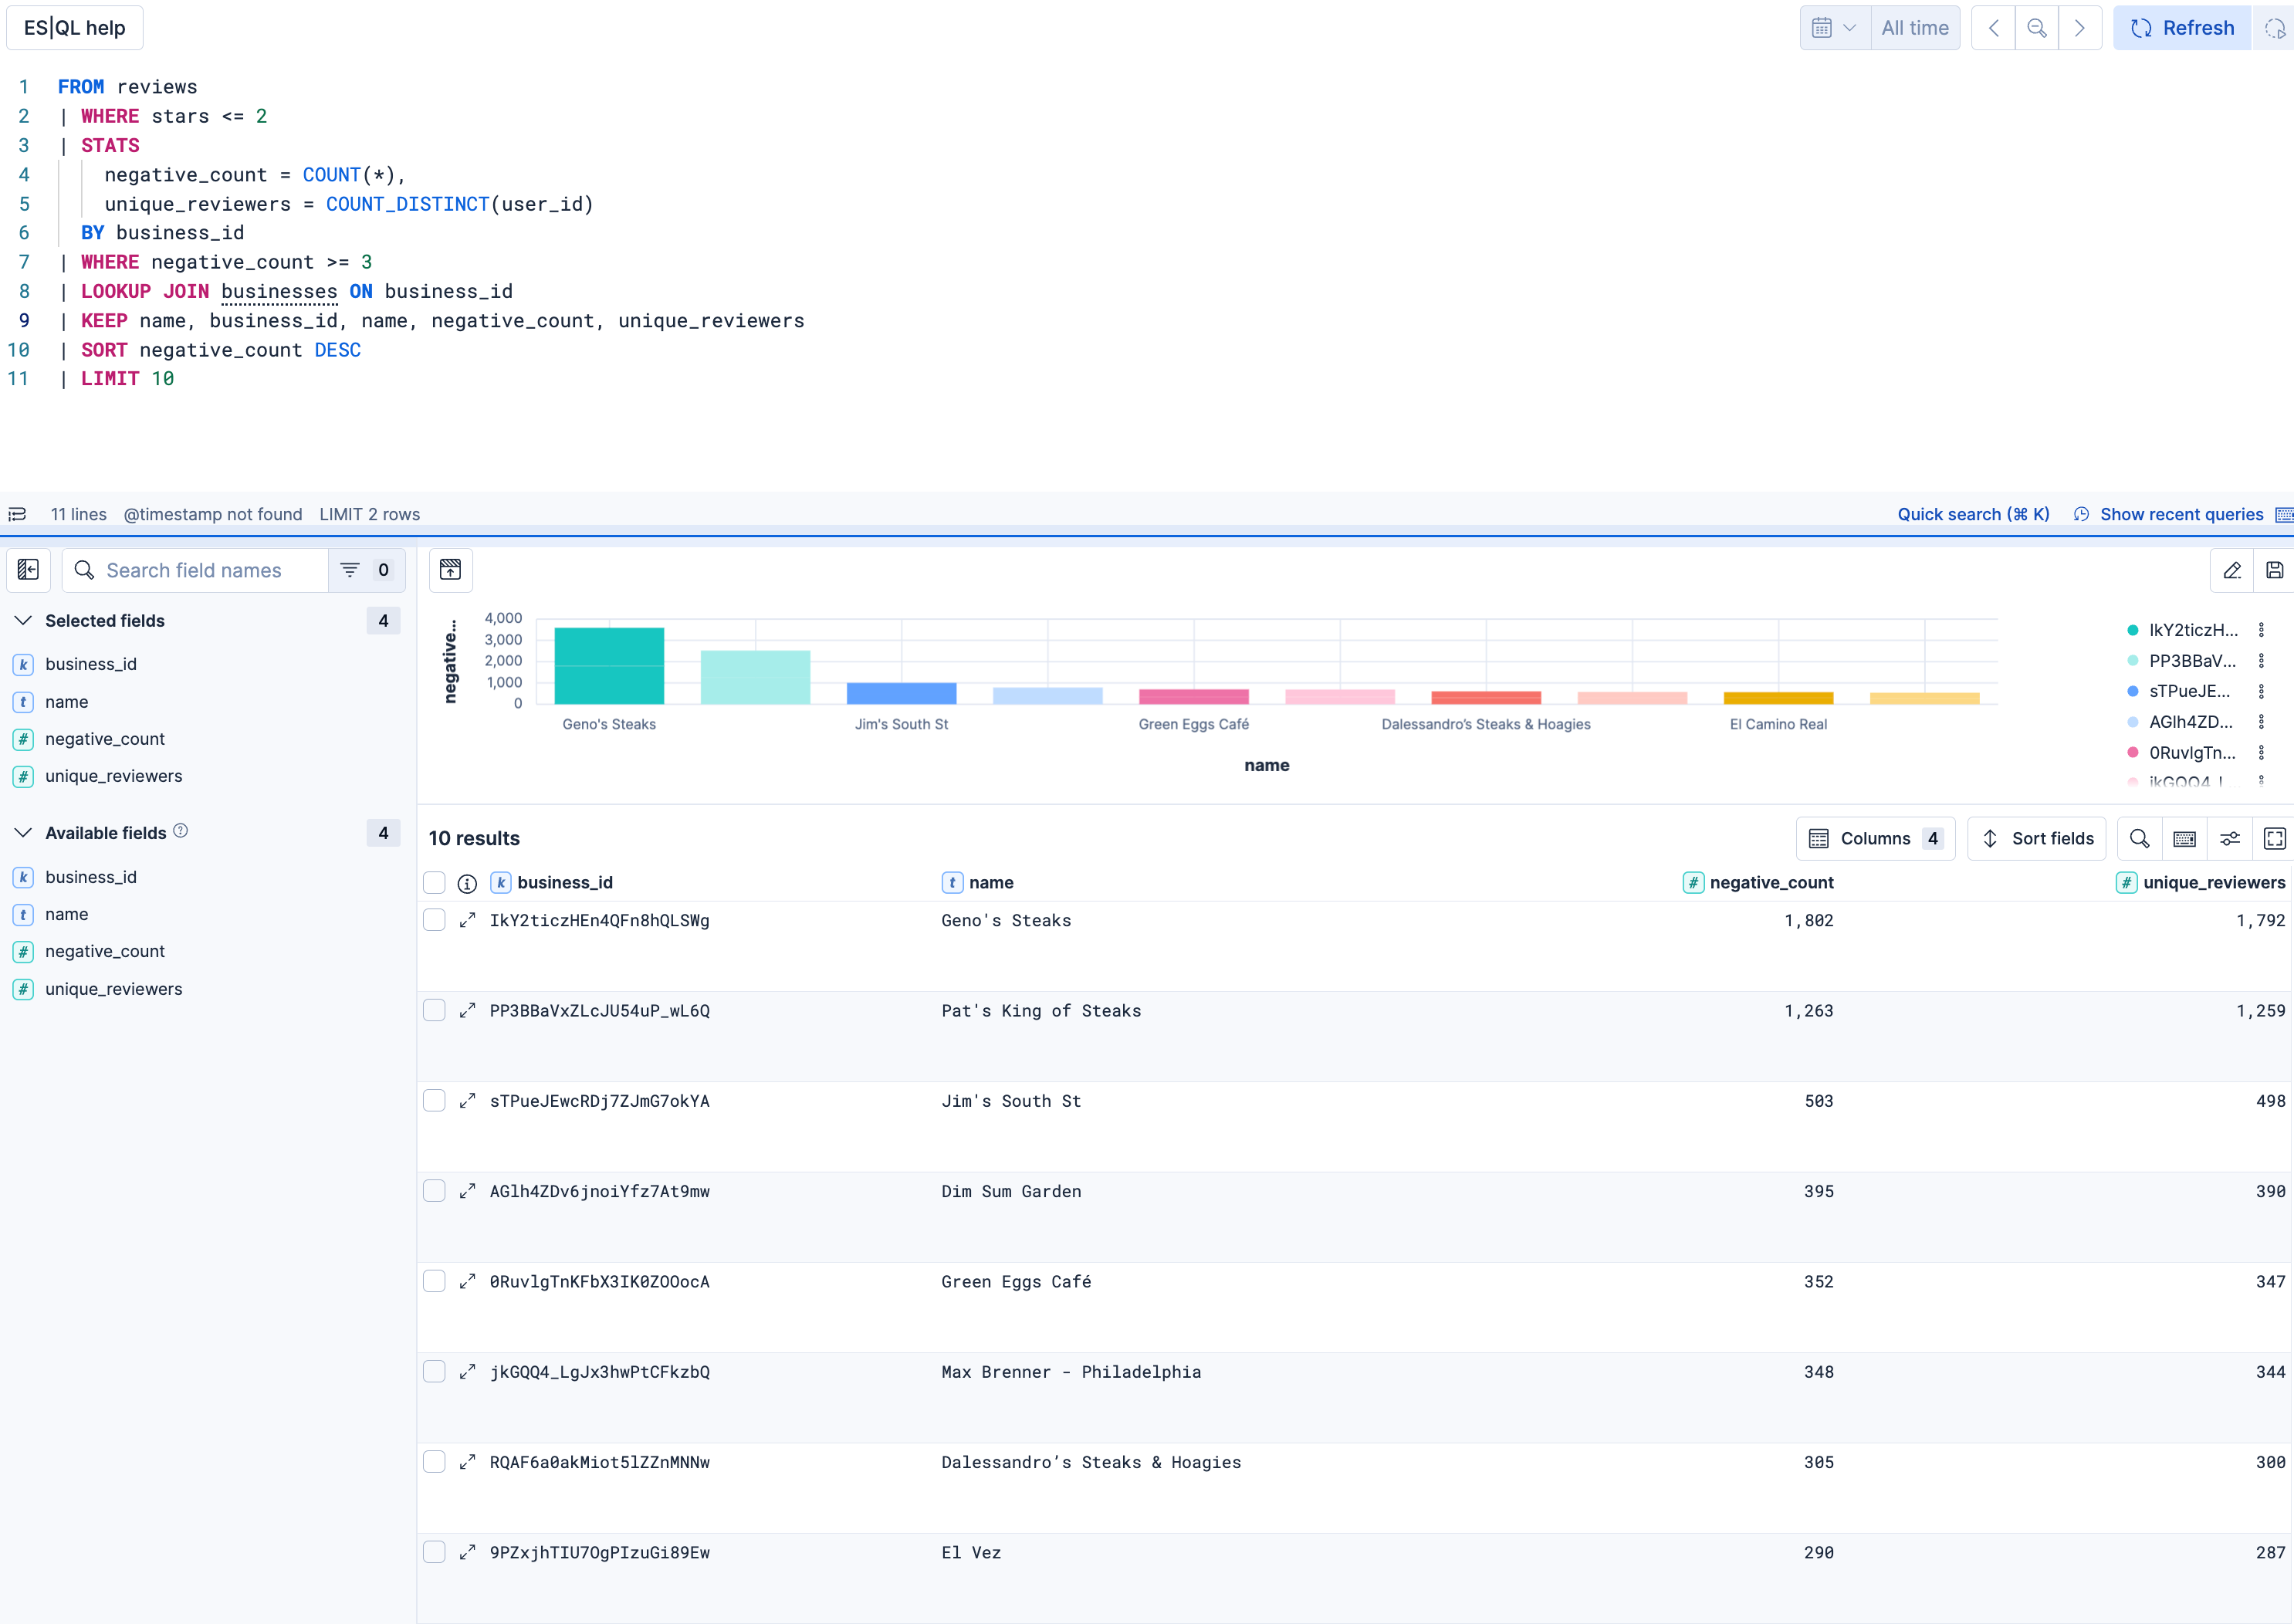Open the Columns menu
This screenshot has width=2294, height=1624.
click(1875, 838)
